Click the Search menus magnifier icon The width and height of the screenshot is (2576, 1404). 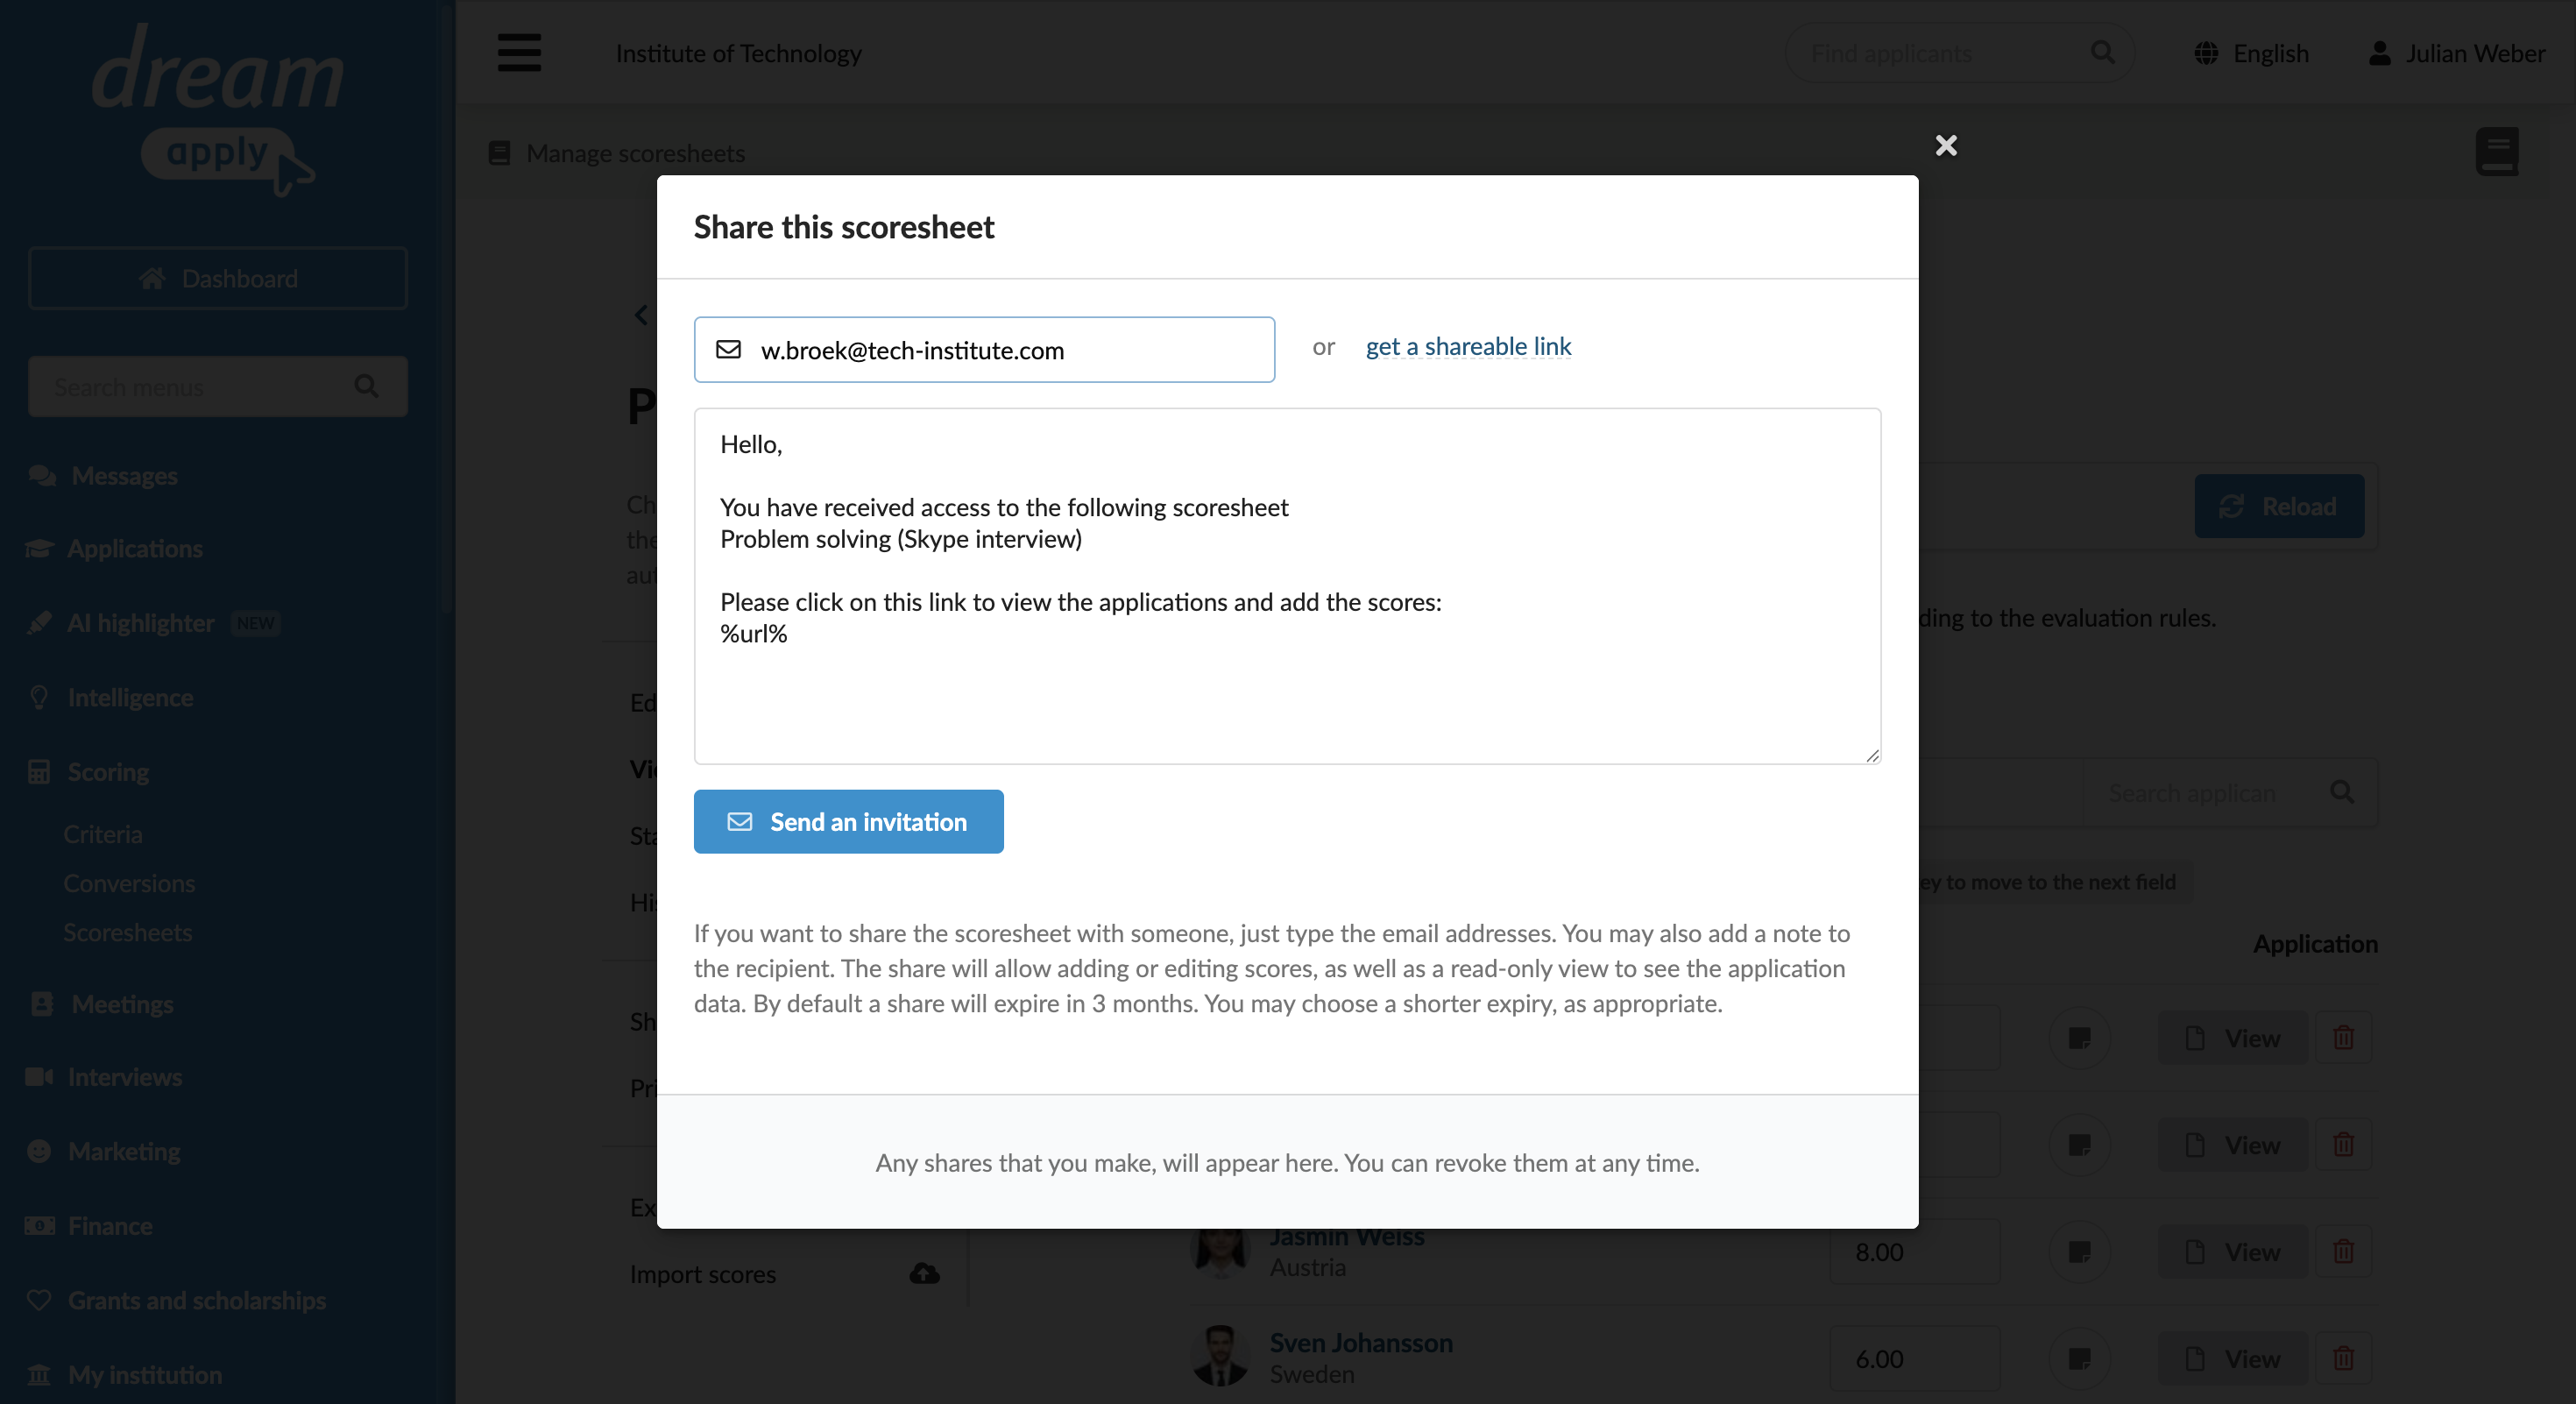(366, 386)
